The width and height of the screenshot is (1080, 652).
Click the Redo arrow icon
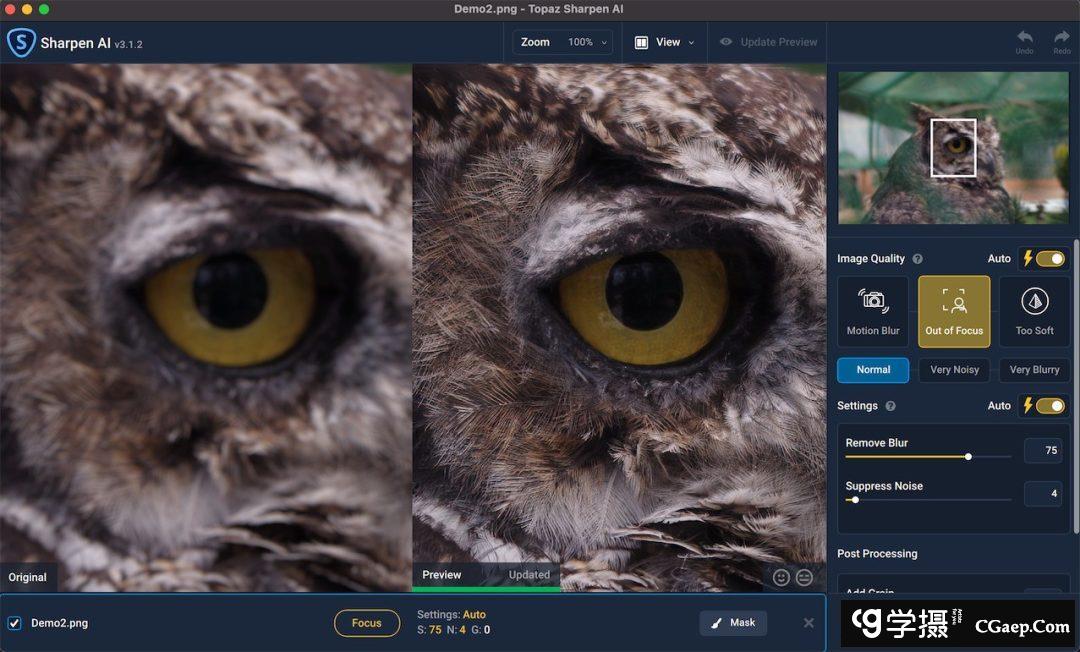[1061, 38]
